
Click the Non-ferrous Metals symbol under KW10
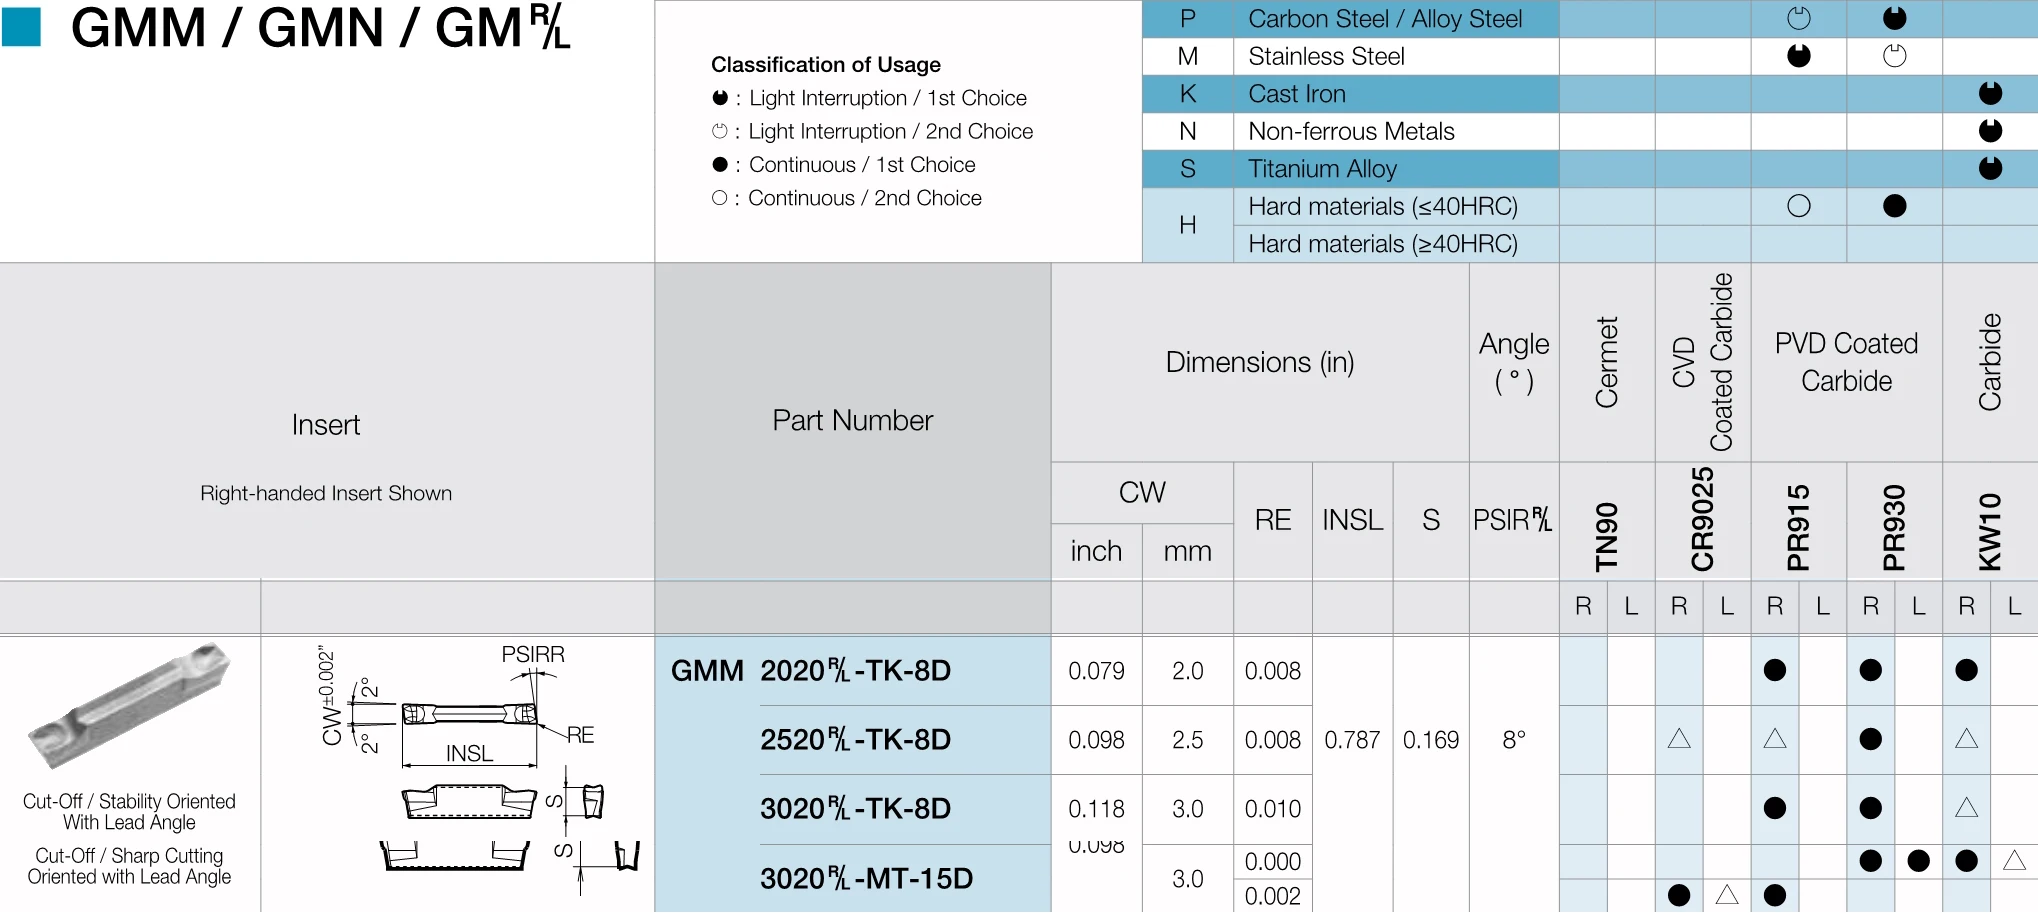click(1990, 131)
